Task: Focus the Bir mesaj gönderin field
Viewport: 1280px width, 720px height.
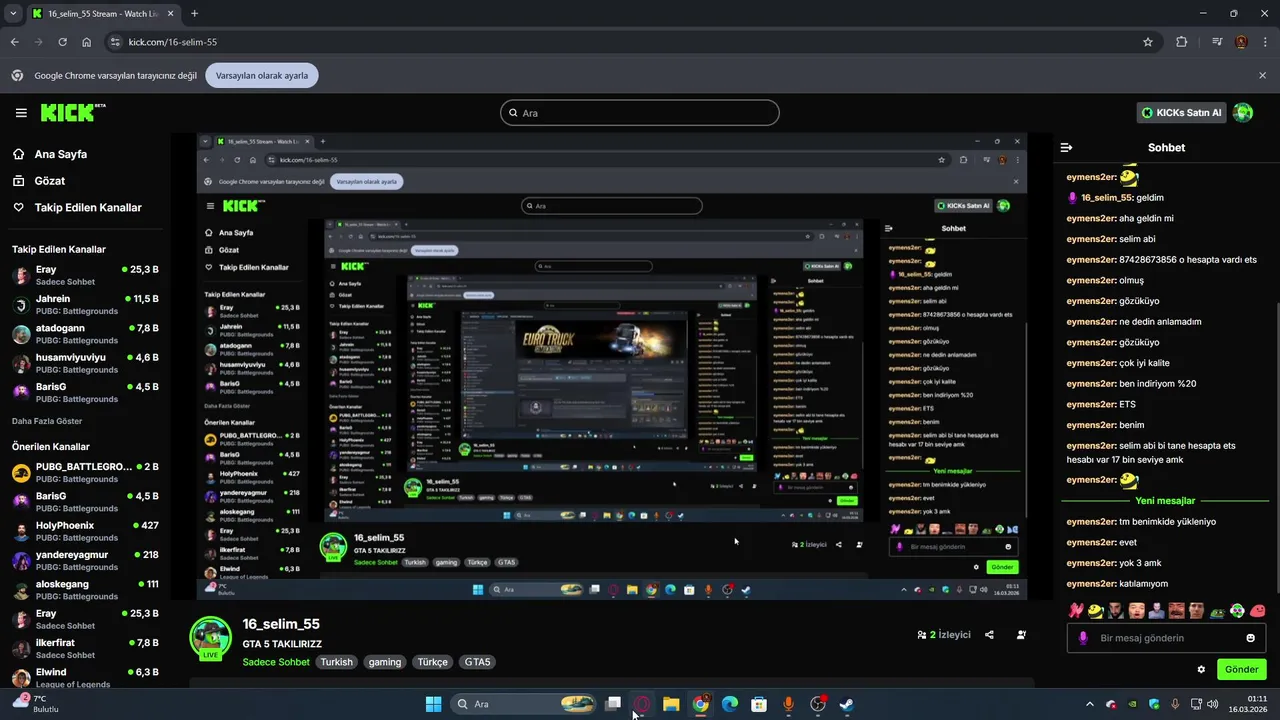Action: [x=1167, y=638]
